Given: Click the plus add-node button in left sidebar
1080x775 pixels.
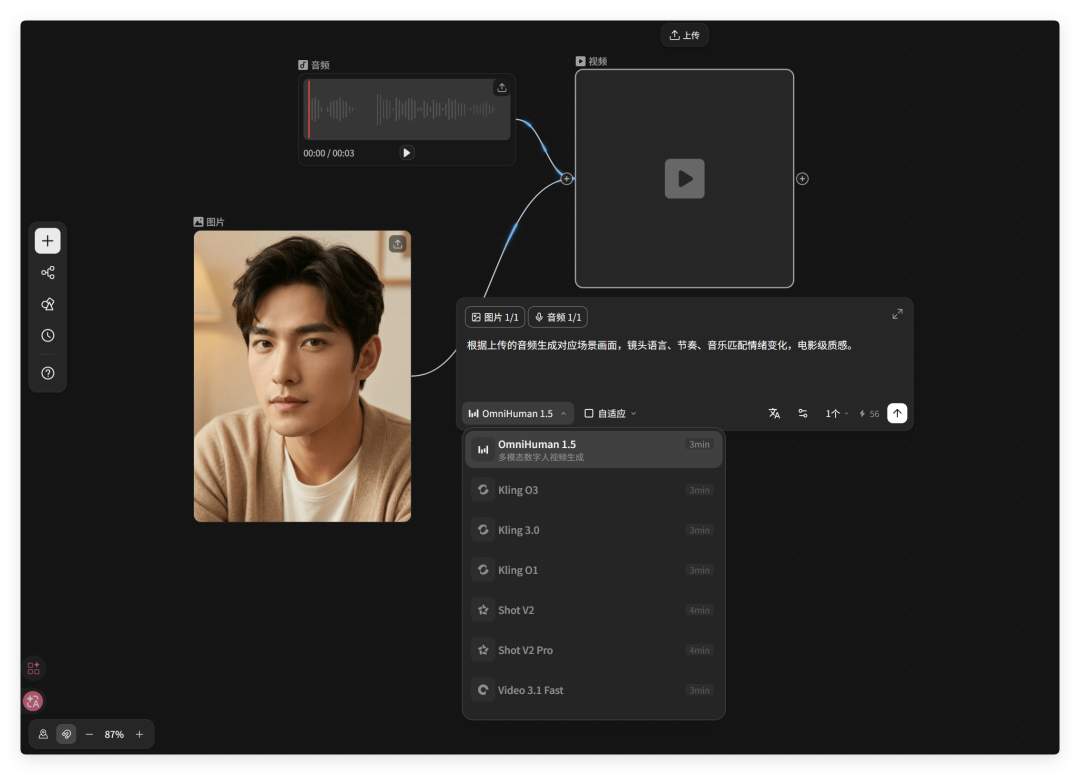Looking at the screenshot, I should tap(47, 241).
